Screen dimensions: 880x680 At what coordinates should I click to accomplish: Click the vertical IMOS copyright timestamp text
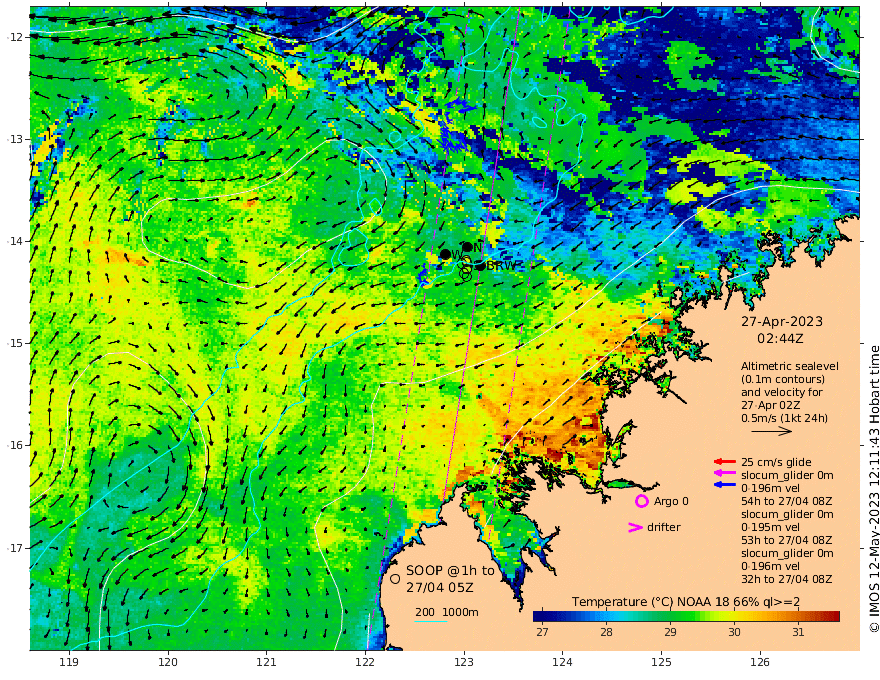tap(874, 489)
